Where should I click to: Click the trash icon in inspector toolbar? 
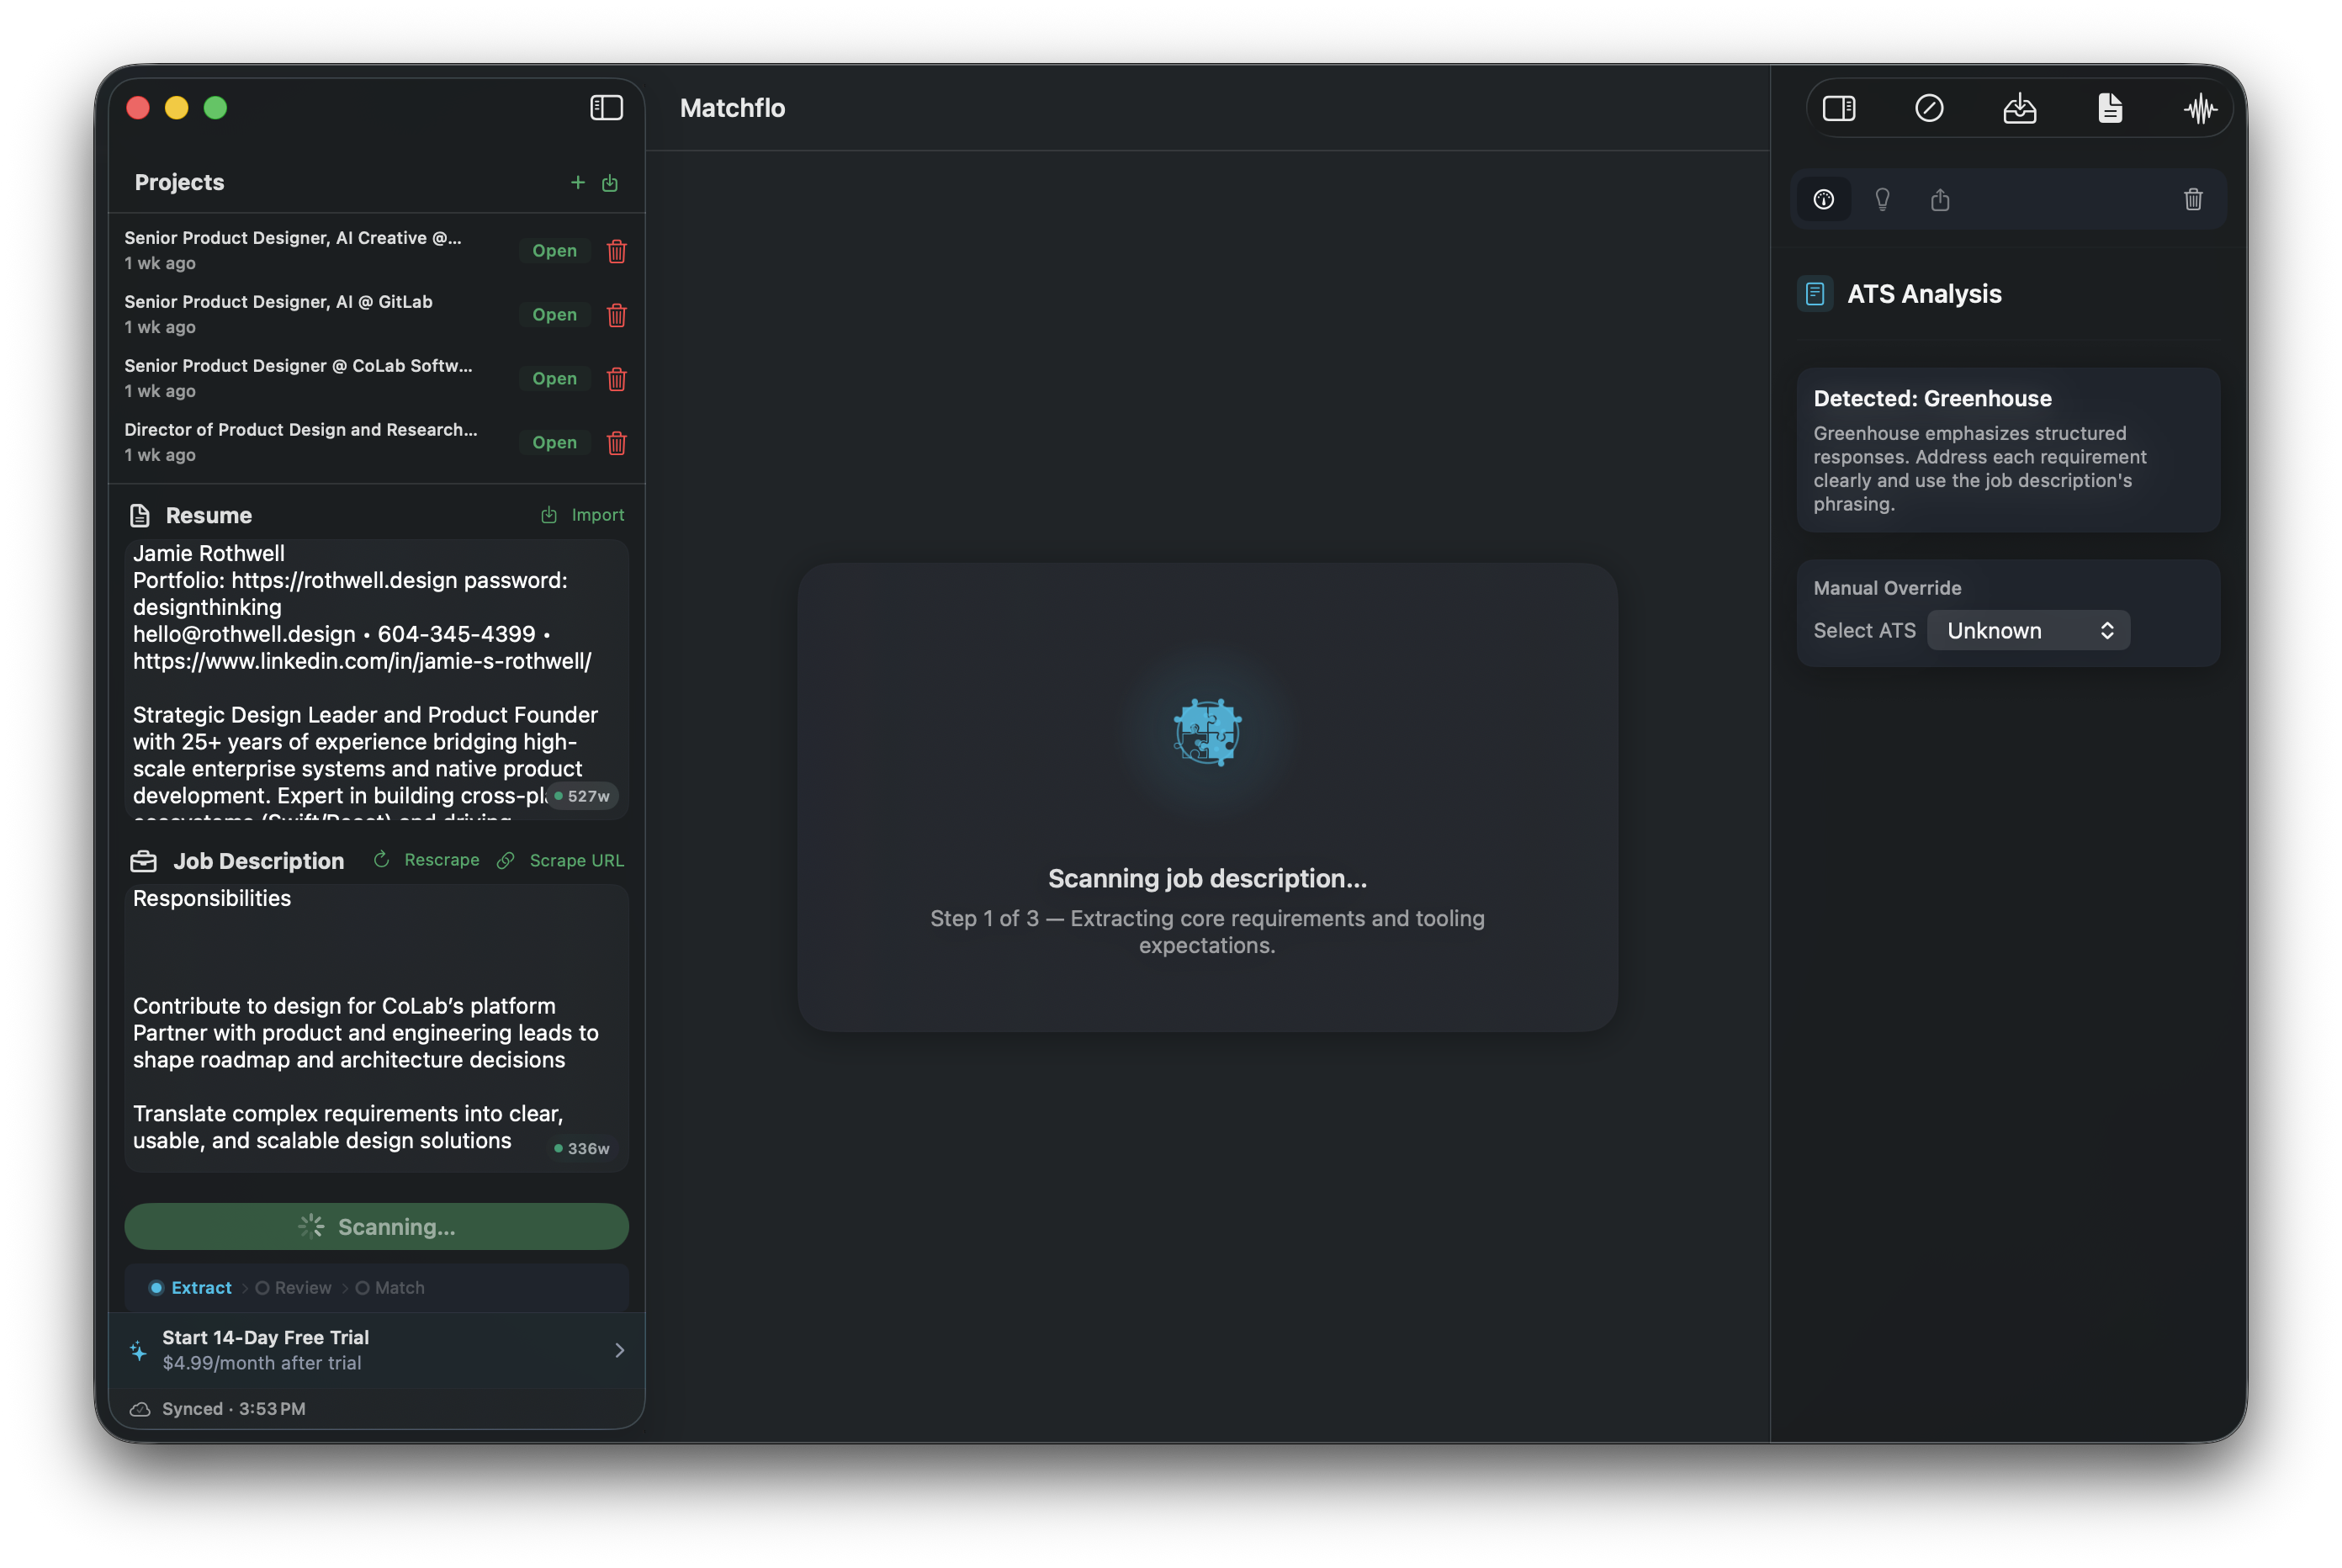coord(2193,200)
